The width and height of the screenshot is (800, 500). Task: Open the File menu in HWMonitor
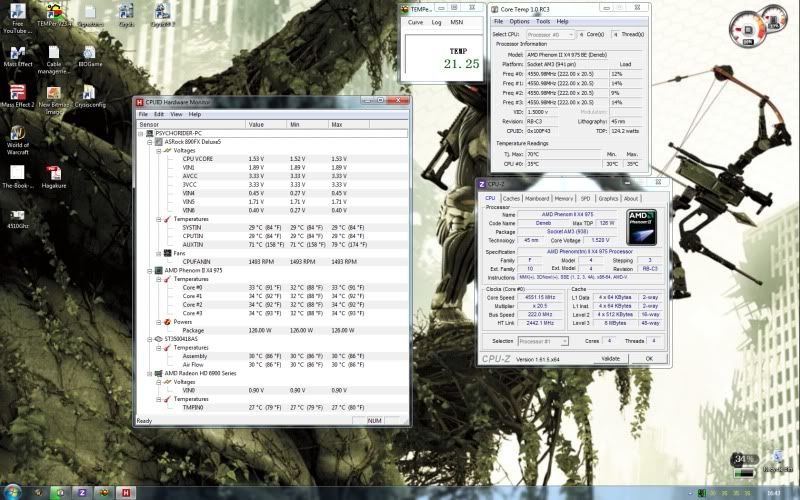tap(143, 114)
